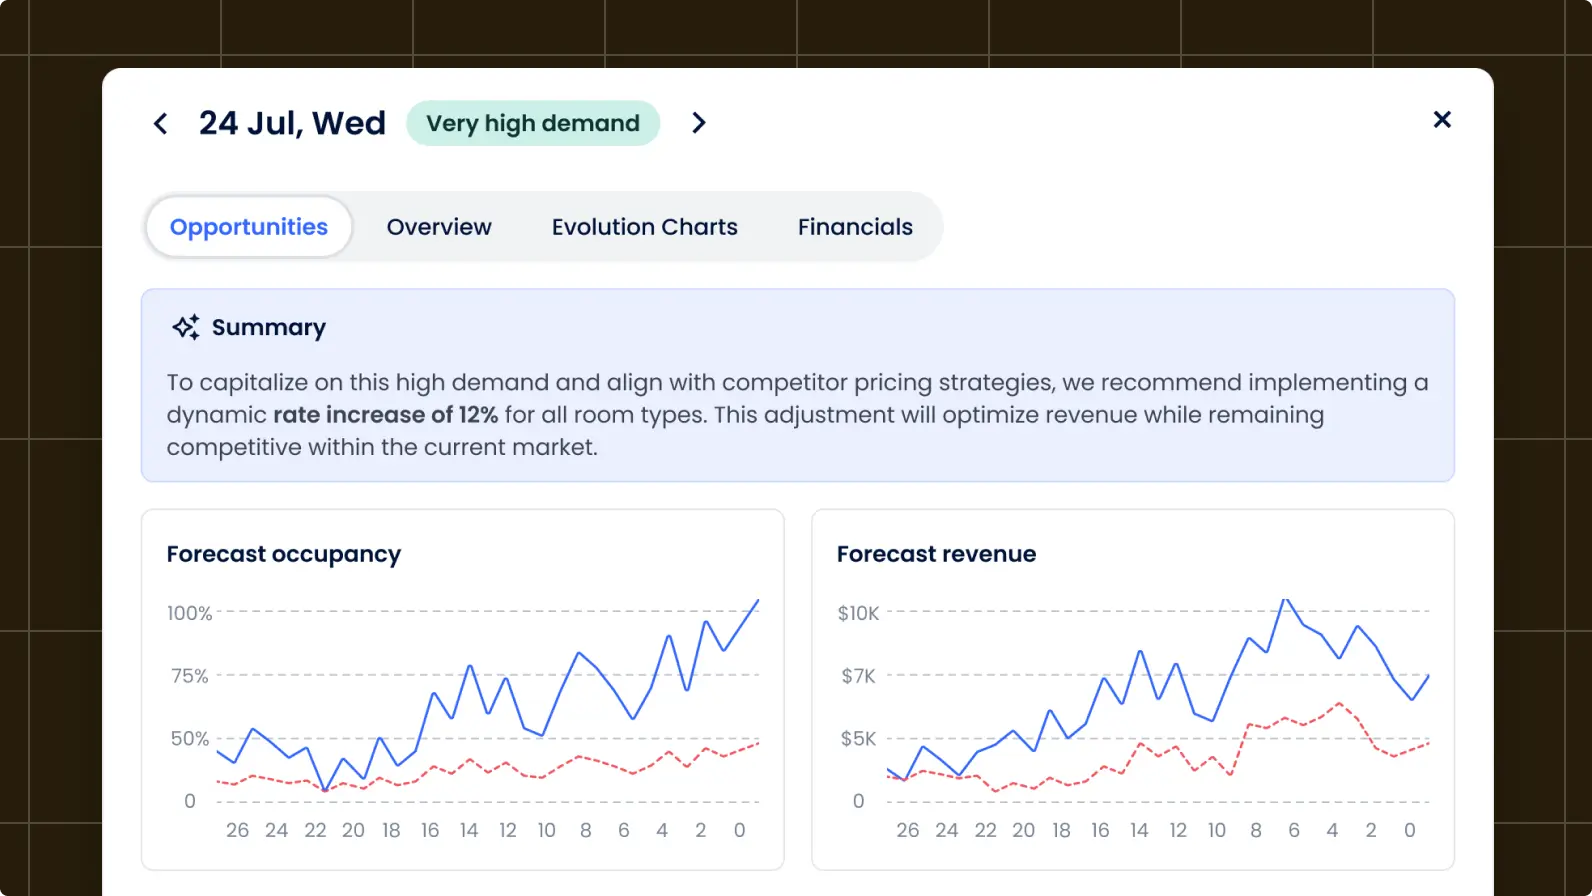Click the $7K label on revenue chart
The image size is (1592, 896).
click(x=858, y=676)
